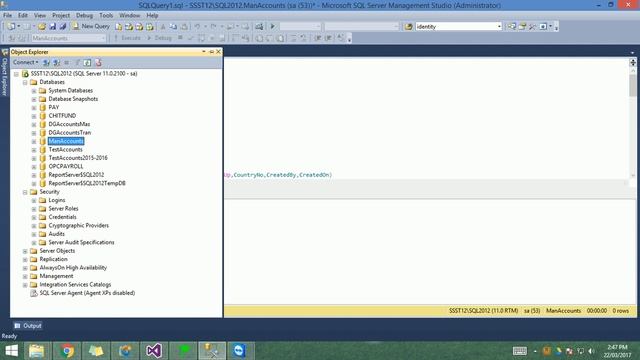Select the Server Roles folder
Viewport: 640px width, 360px height.
click(x=63, y=209)
